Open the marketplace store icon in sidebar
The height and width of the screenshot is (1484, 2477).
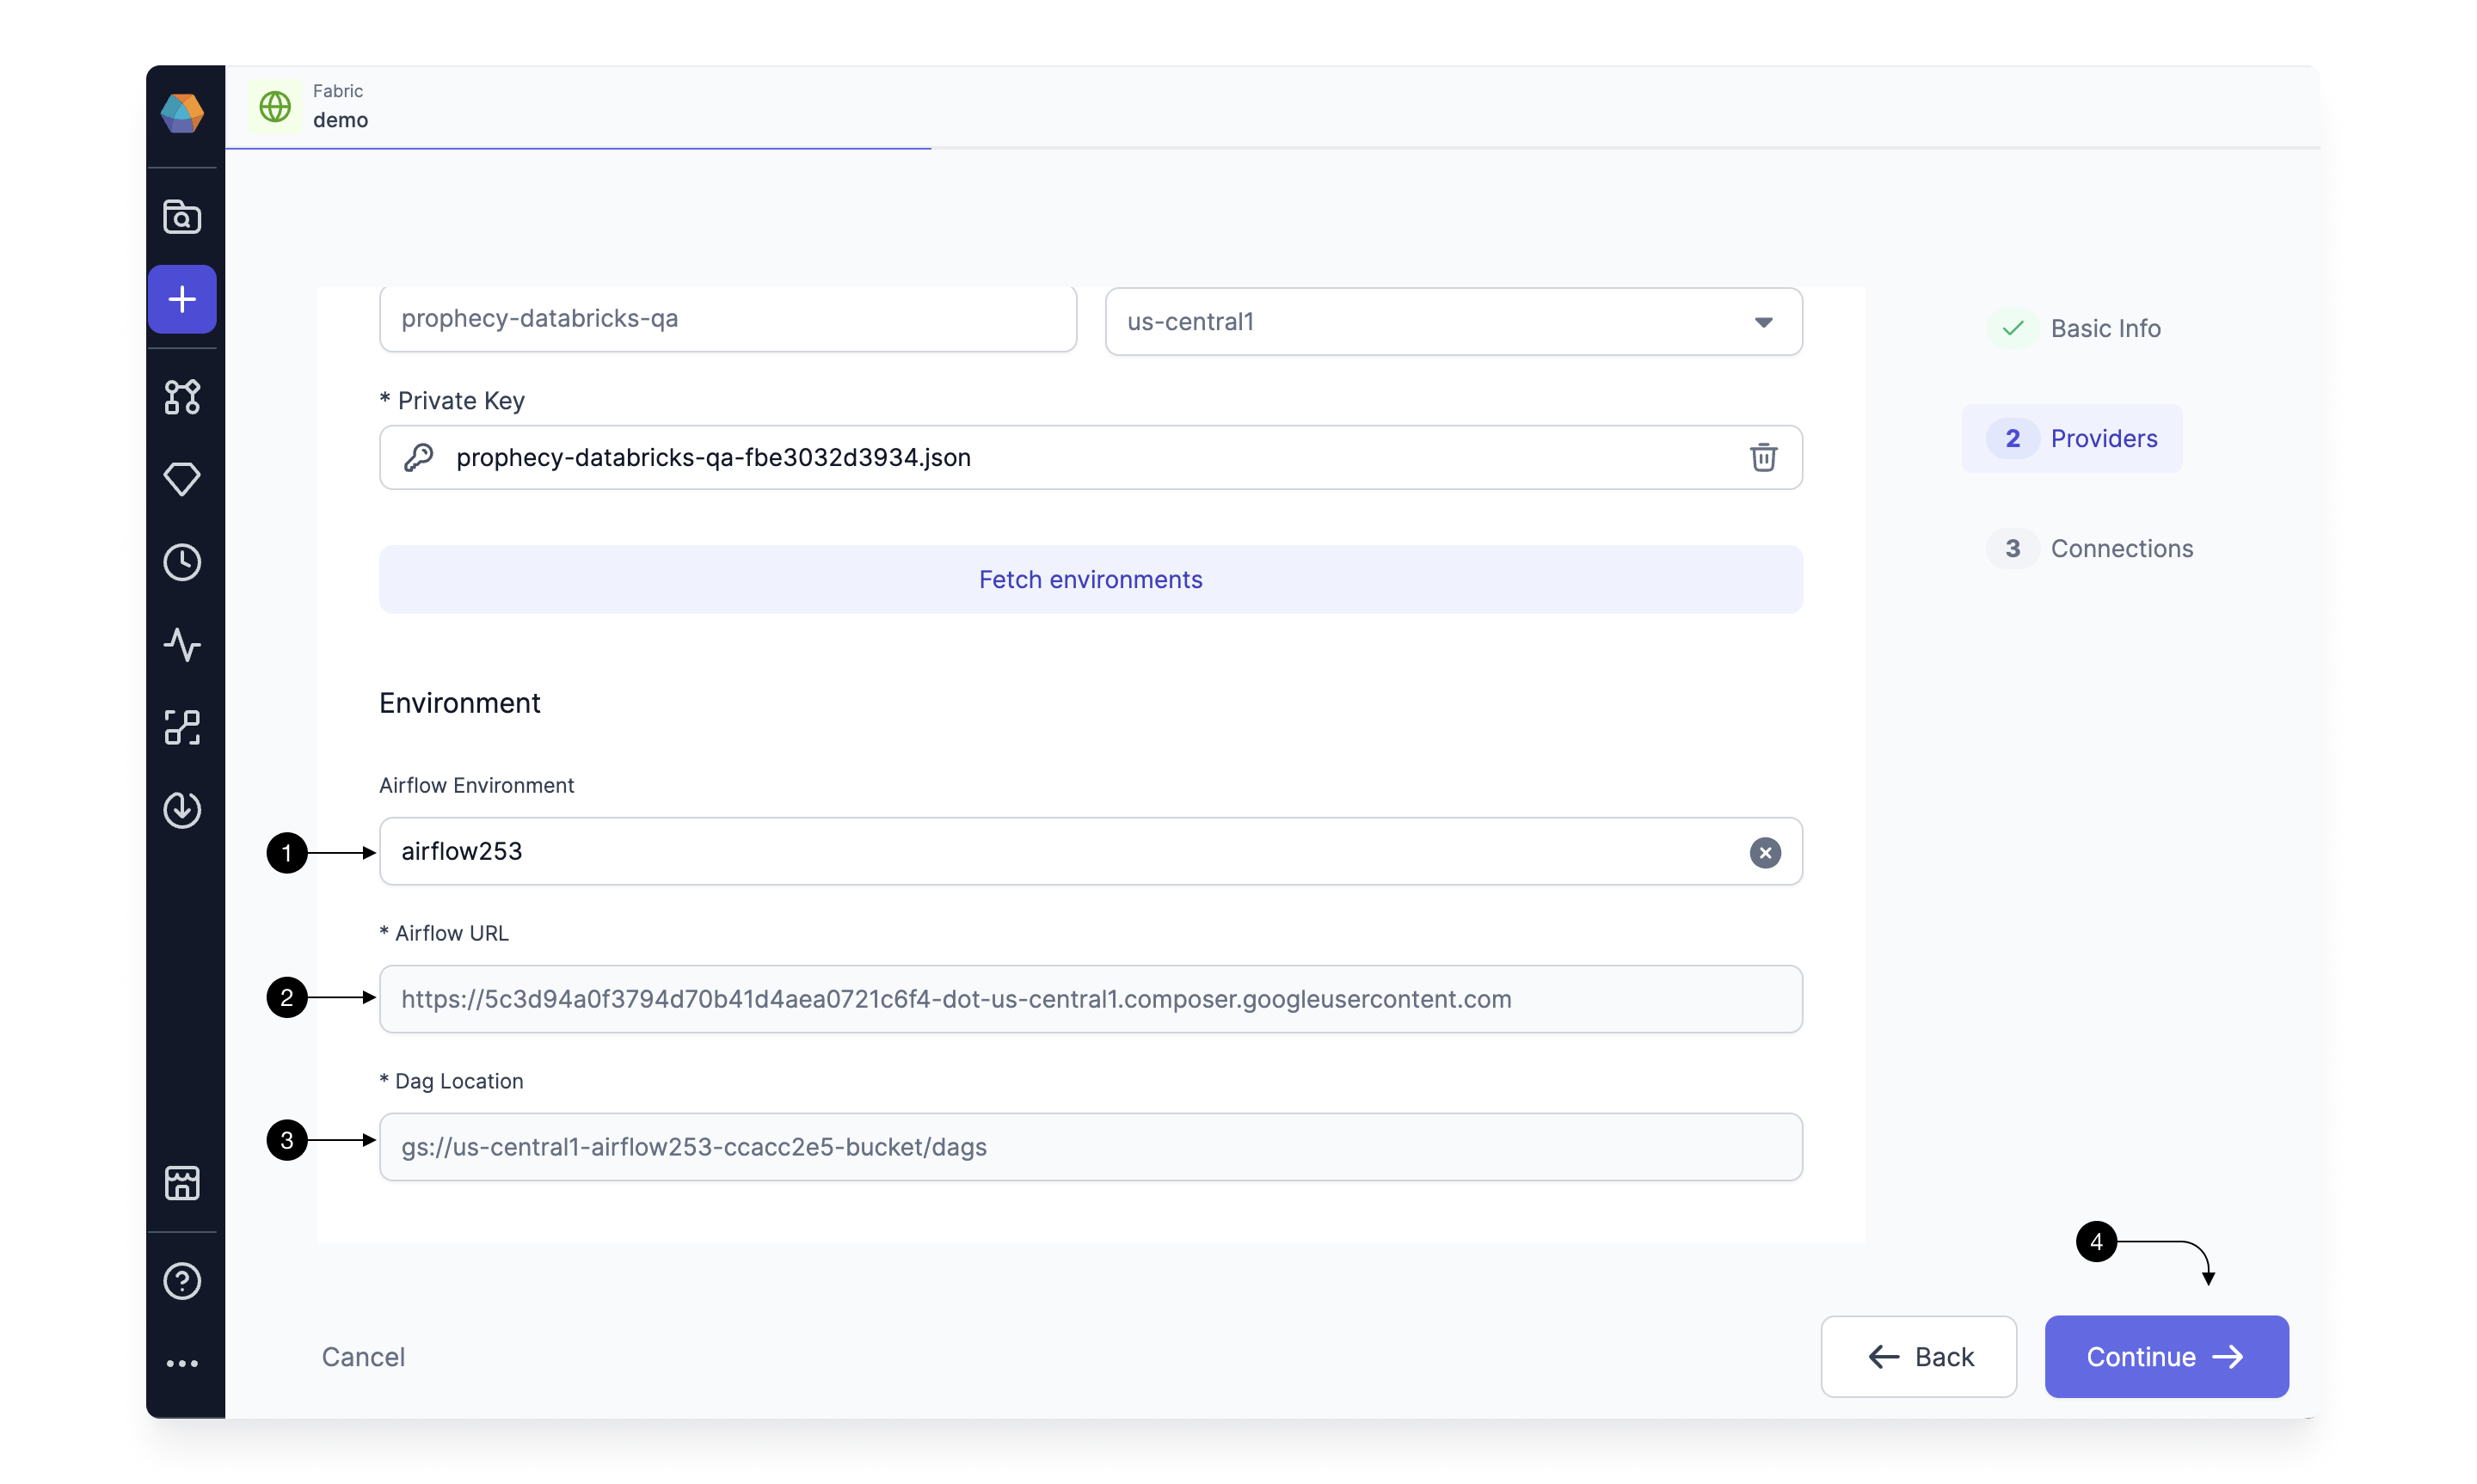pyautogui.click(x=182, y=1183)
